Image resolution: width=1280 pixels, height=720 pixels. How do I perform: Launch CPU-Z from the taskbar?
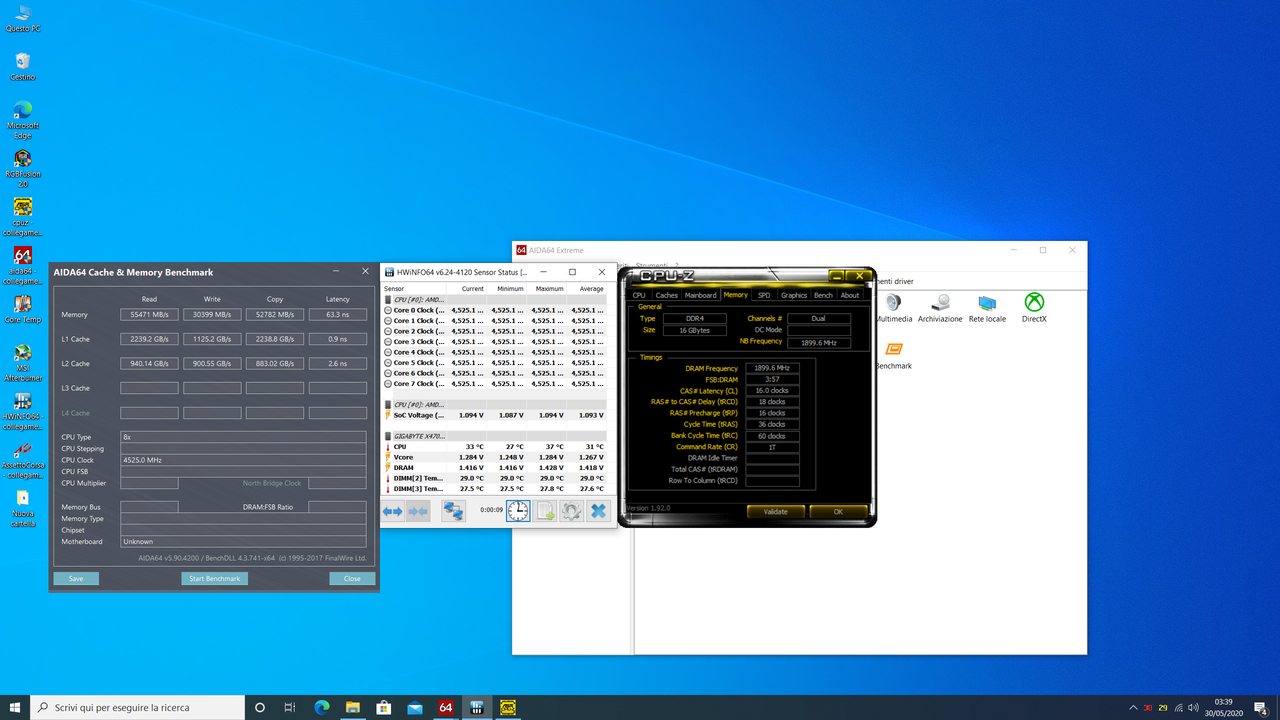476,708
